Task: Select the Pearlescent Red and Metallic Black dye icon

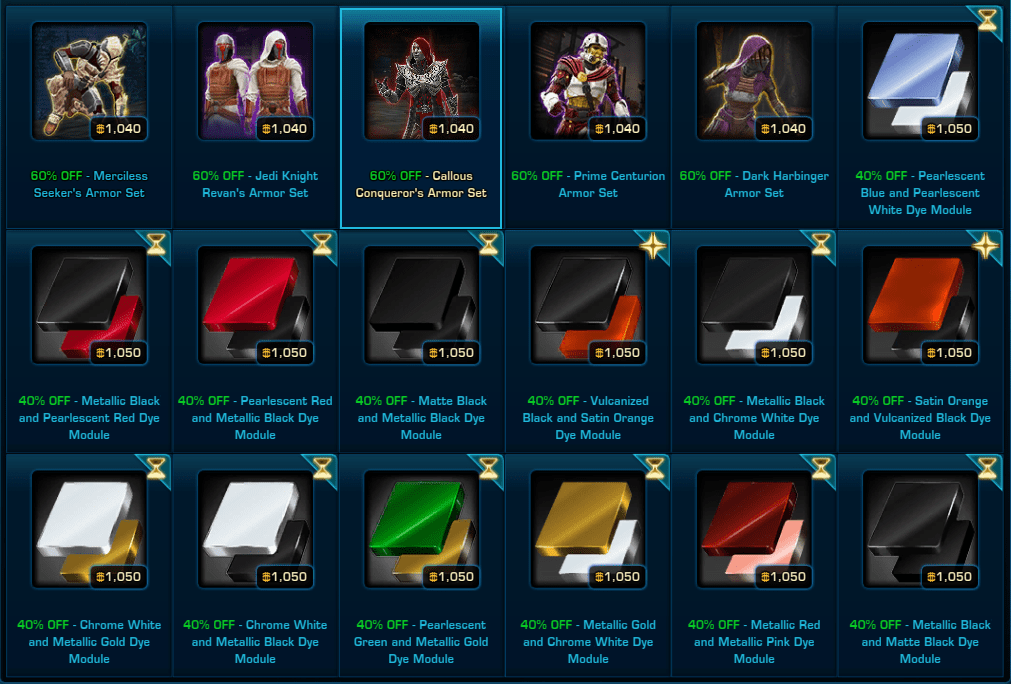Action: tap(255, 306)
